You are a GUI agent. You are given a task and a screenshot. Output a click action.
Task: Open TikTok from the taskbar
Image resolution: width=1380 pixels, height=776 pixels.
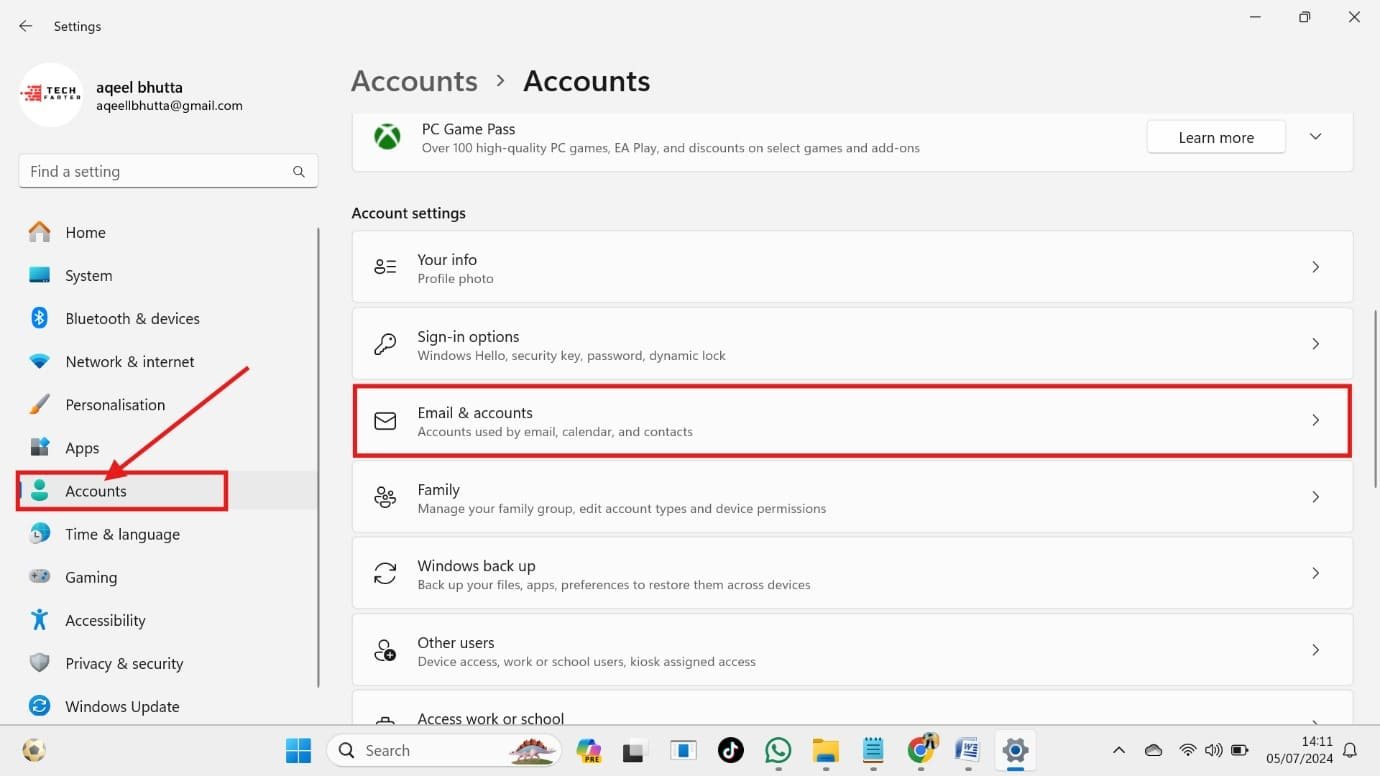point(731,750)
